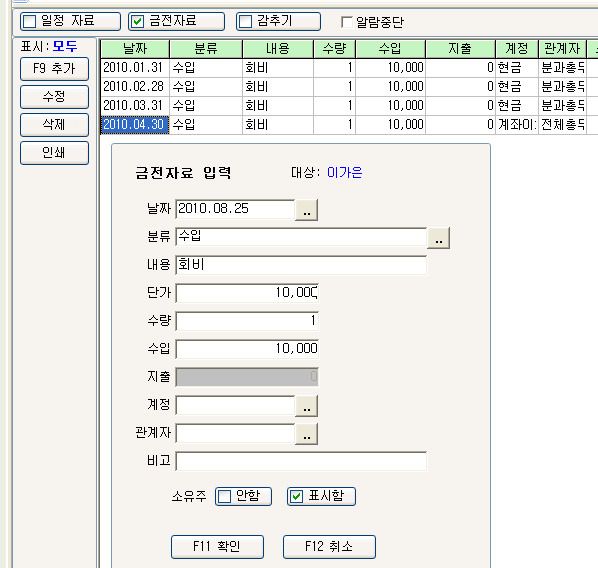Click the 단가 input field
The height and width of the screenshot is (568, 598).
pyautogui.click(x=247, y=293)
